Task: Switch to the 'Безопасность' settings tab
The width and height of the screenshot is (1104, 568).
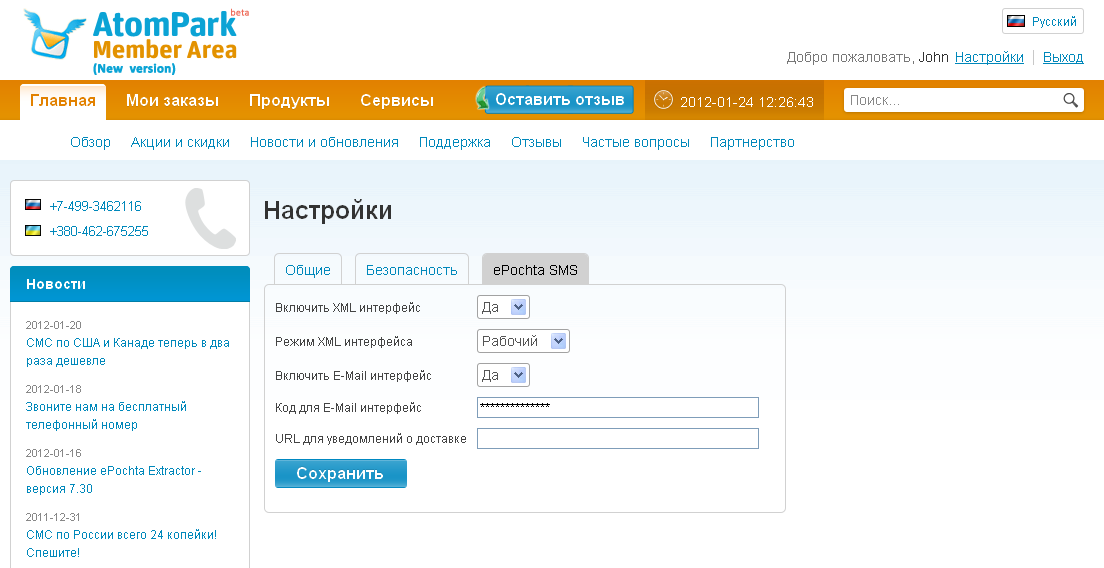Action: (411, 270)
